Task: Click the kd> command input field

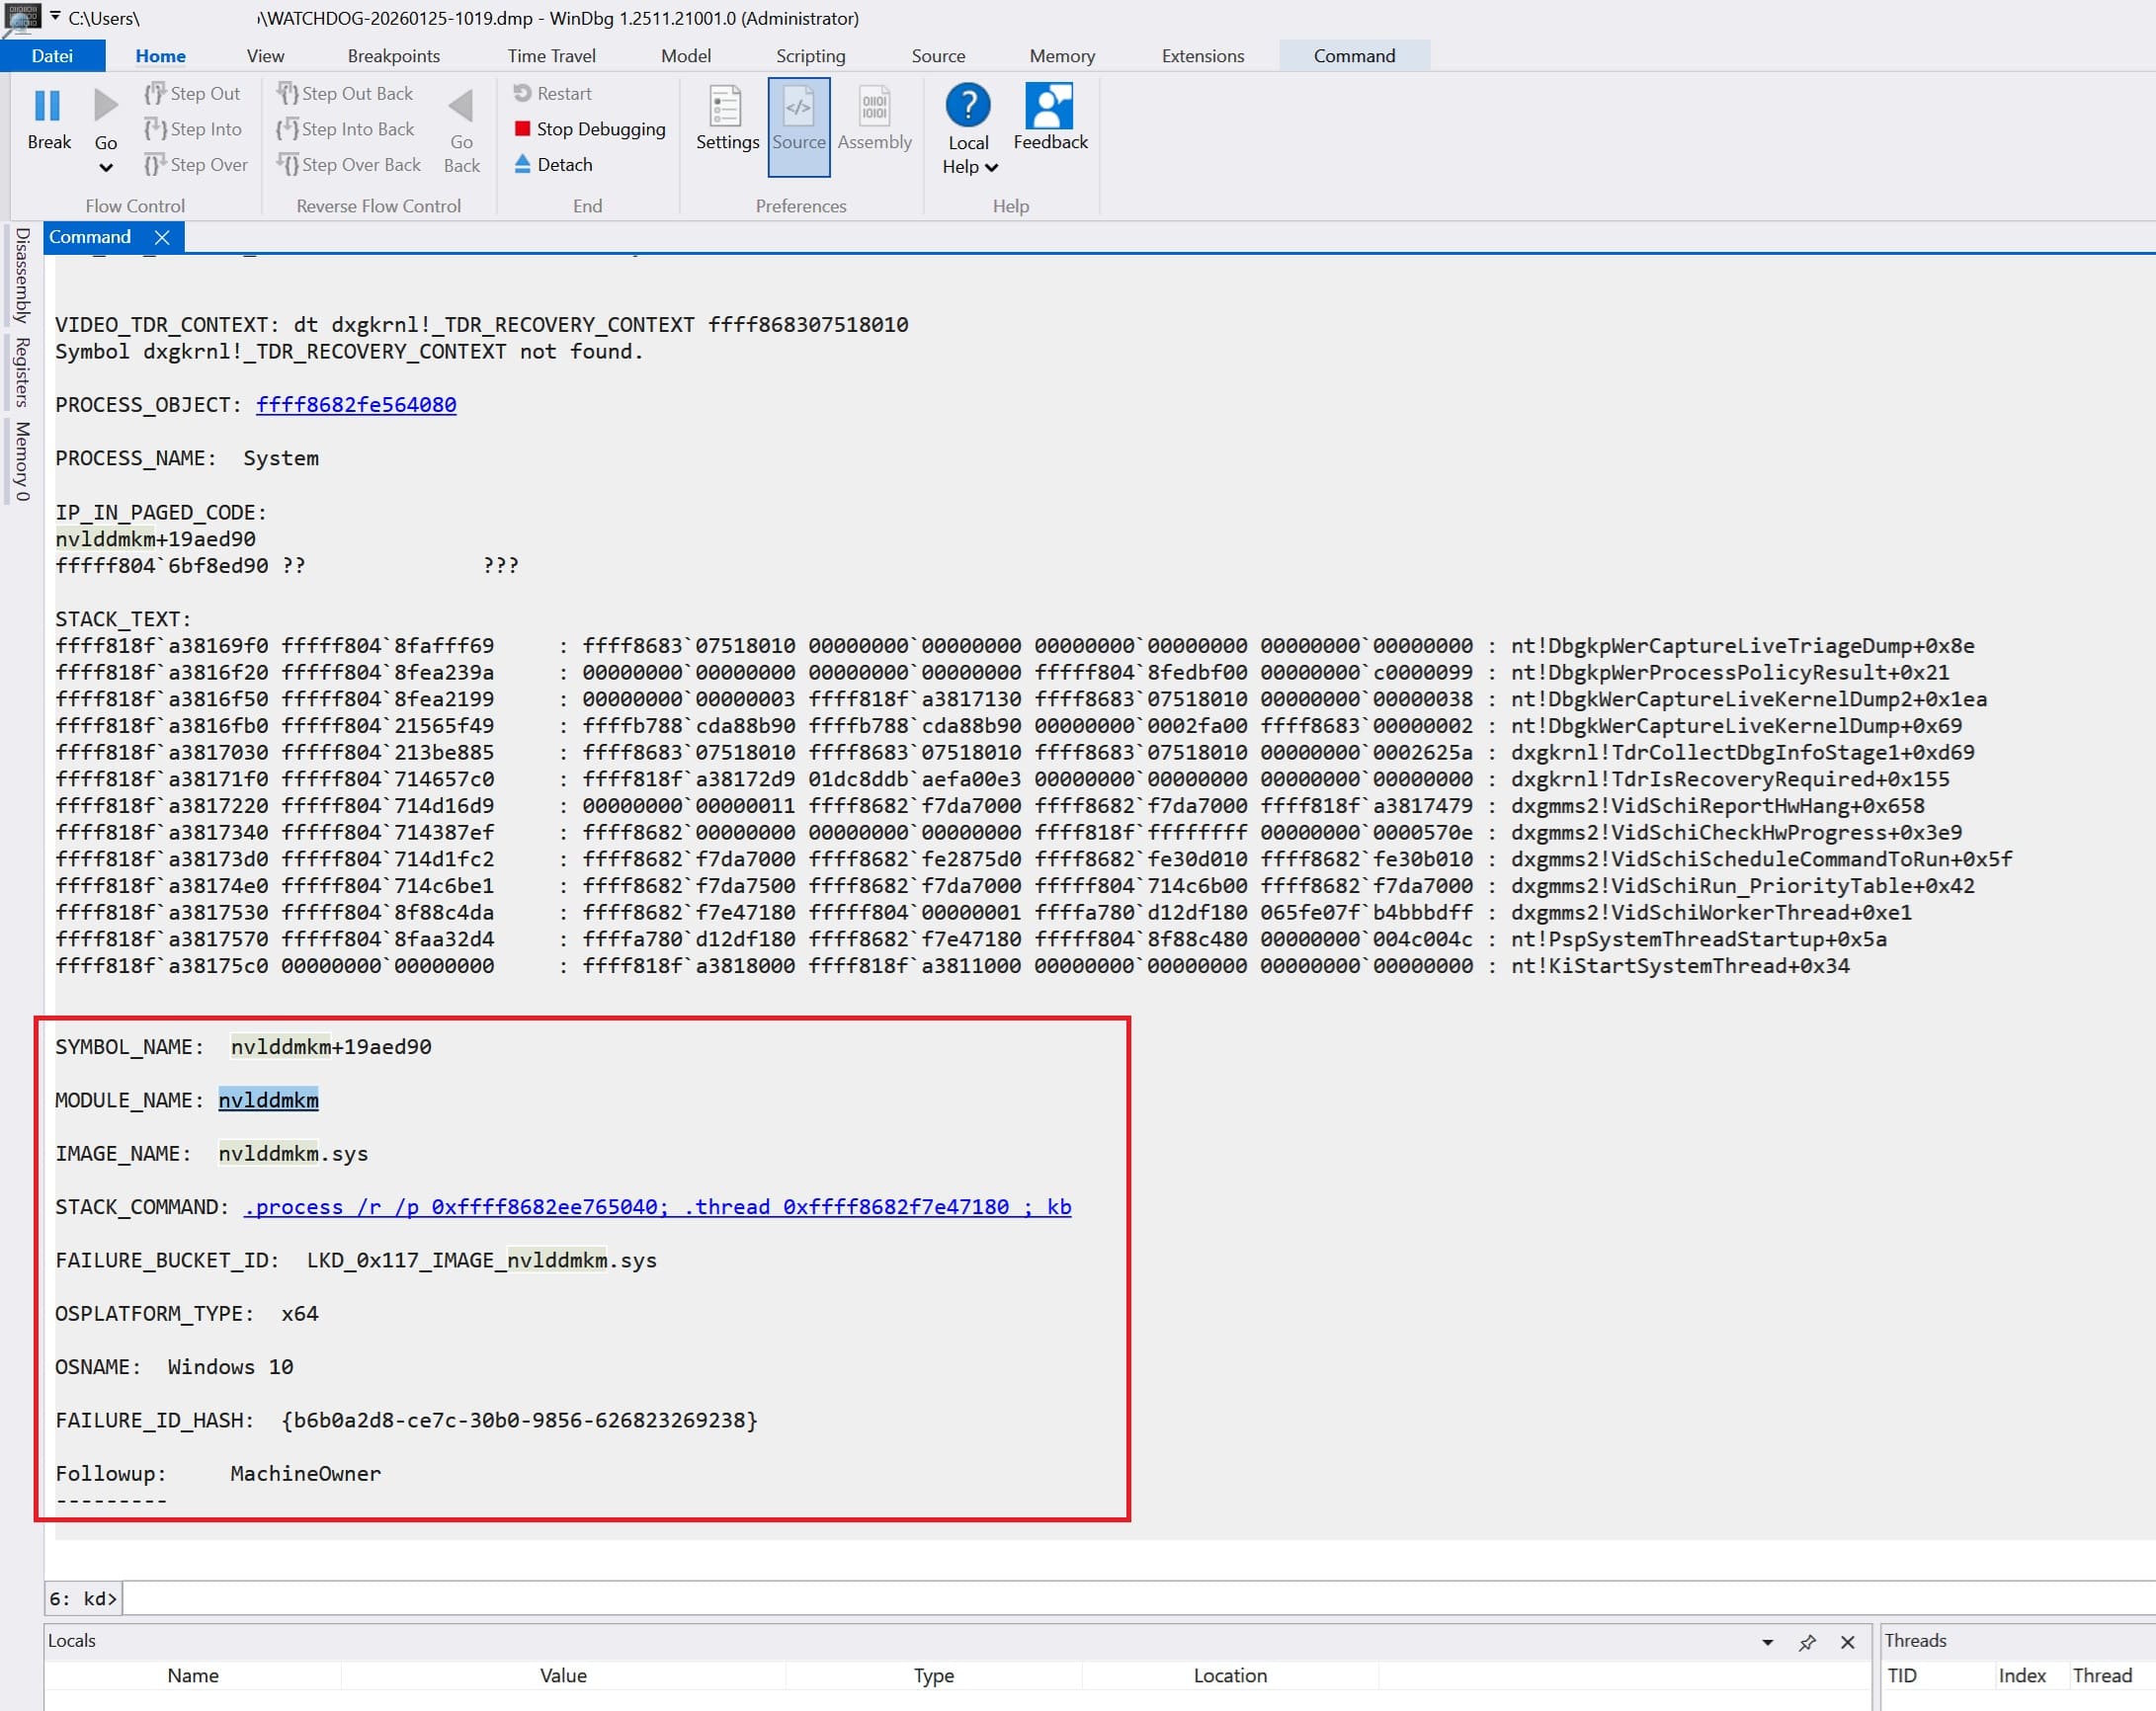Action: tap(1000, 1598)
